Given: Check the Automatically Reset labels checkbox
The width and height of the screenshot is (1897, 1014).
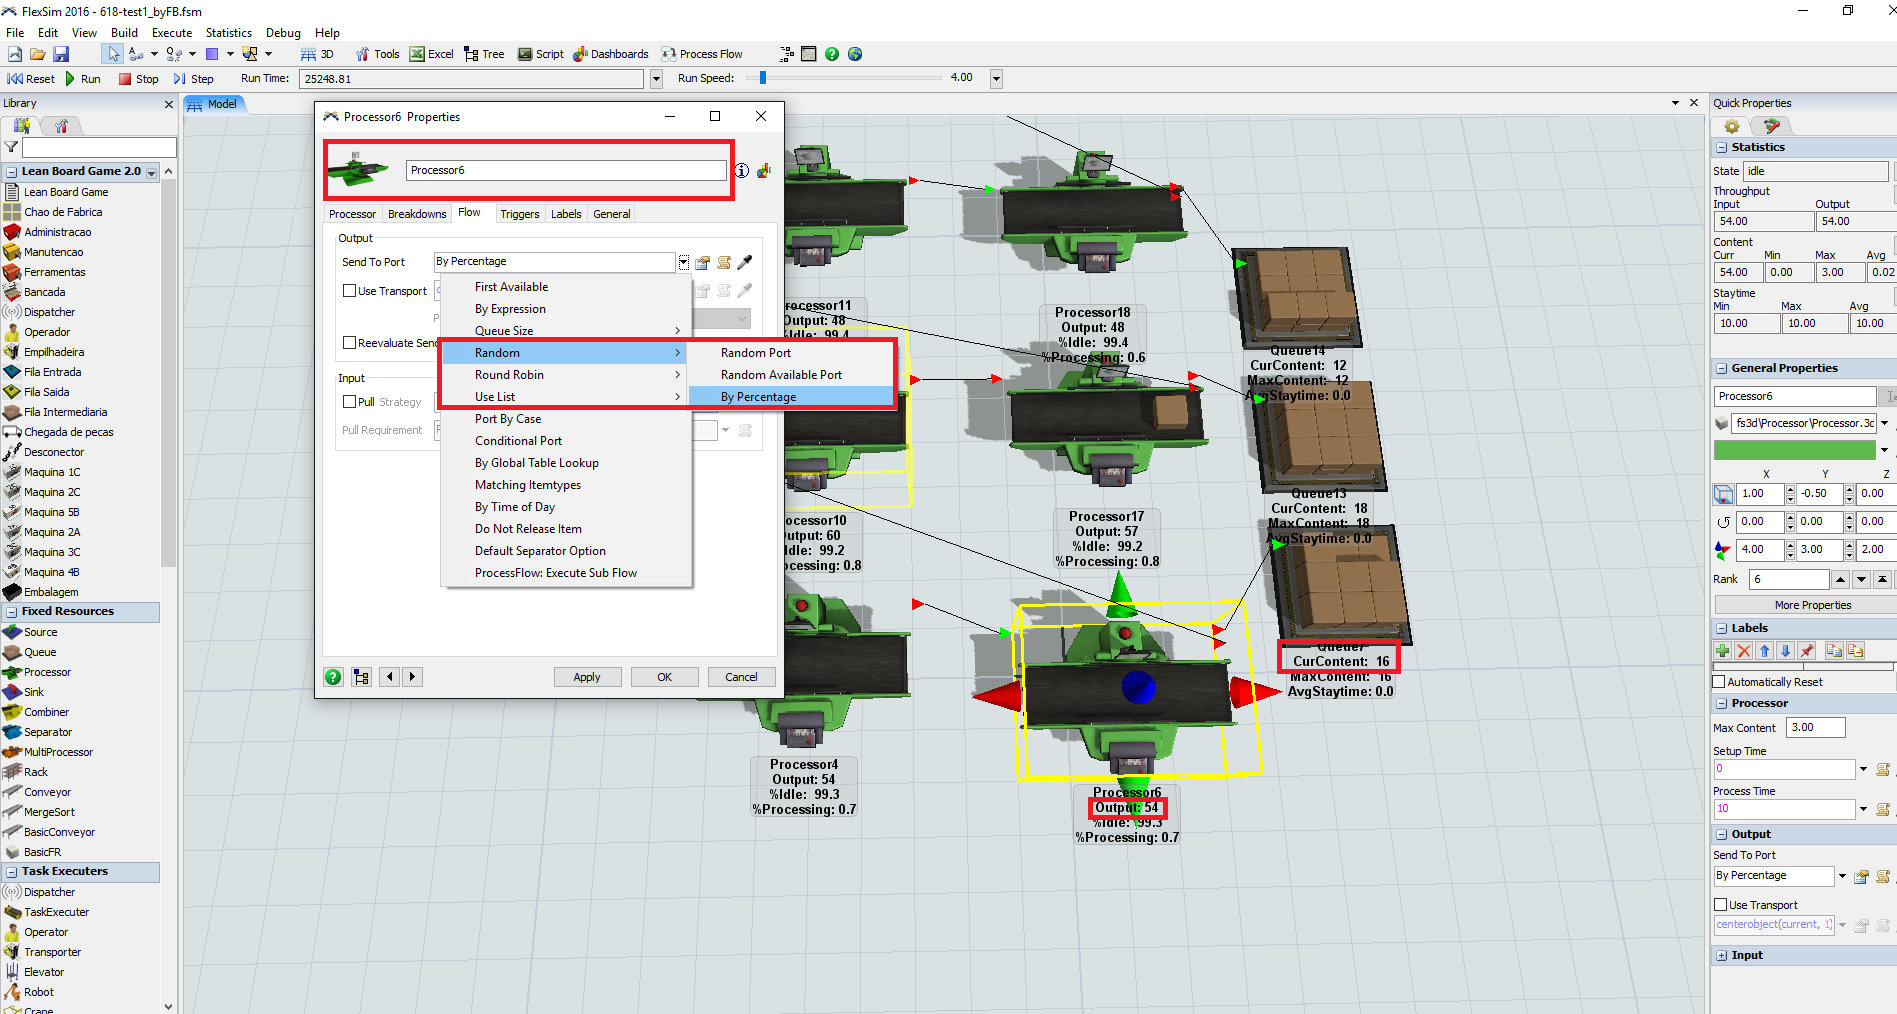Looking at the screenshot, I should [x=1720, y=682].
